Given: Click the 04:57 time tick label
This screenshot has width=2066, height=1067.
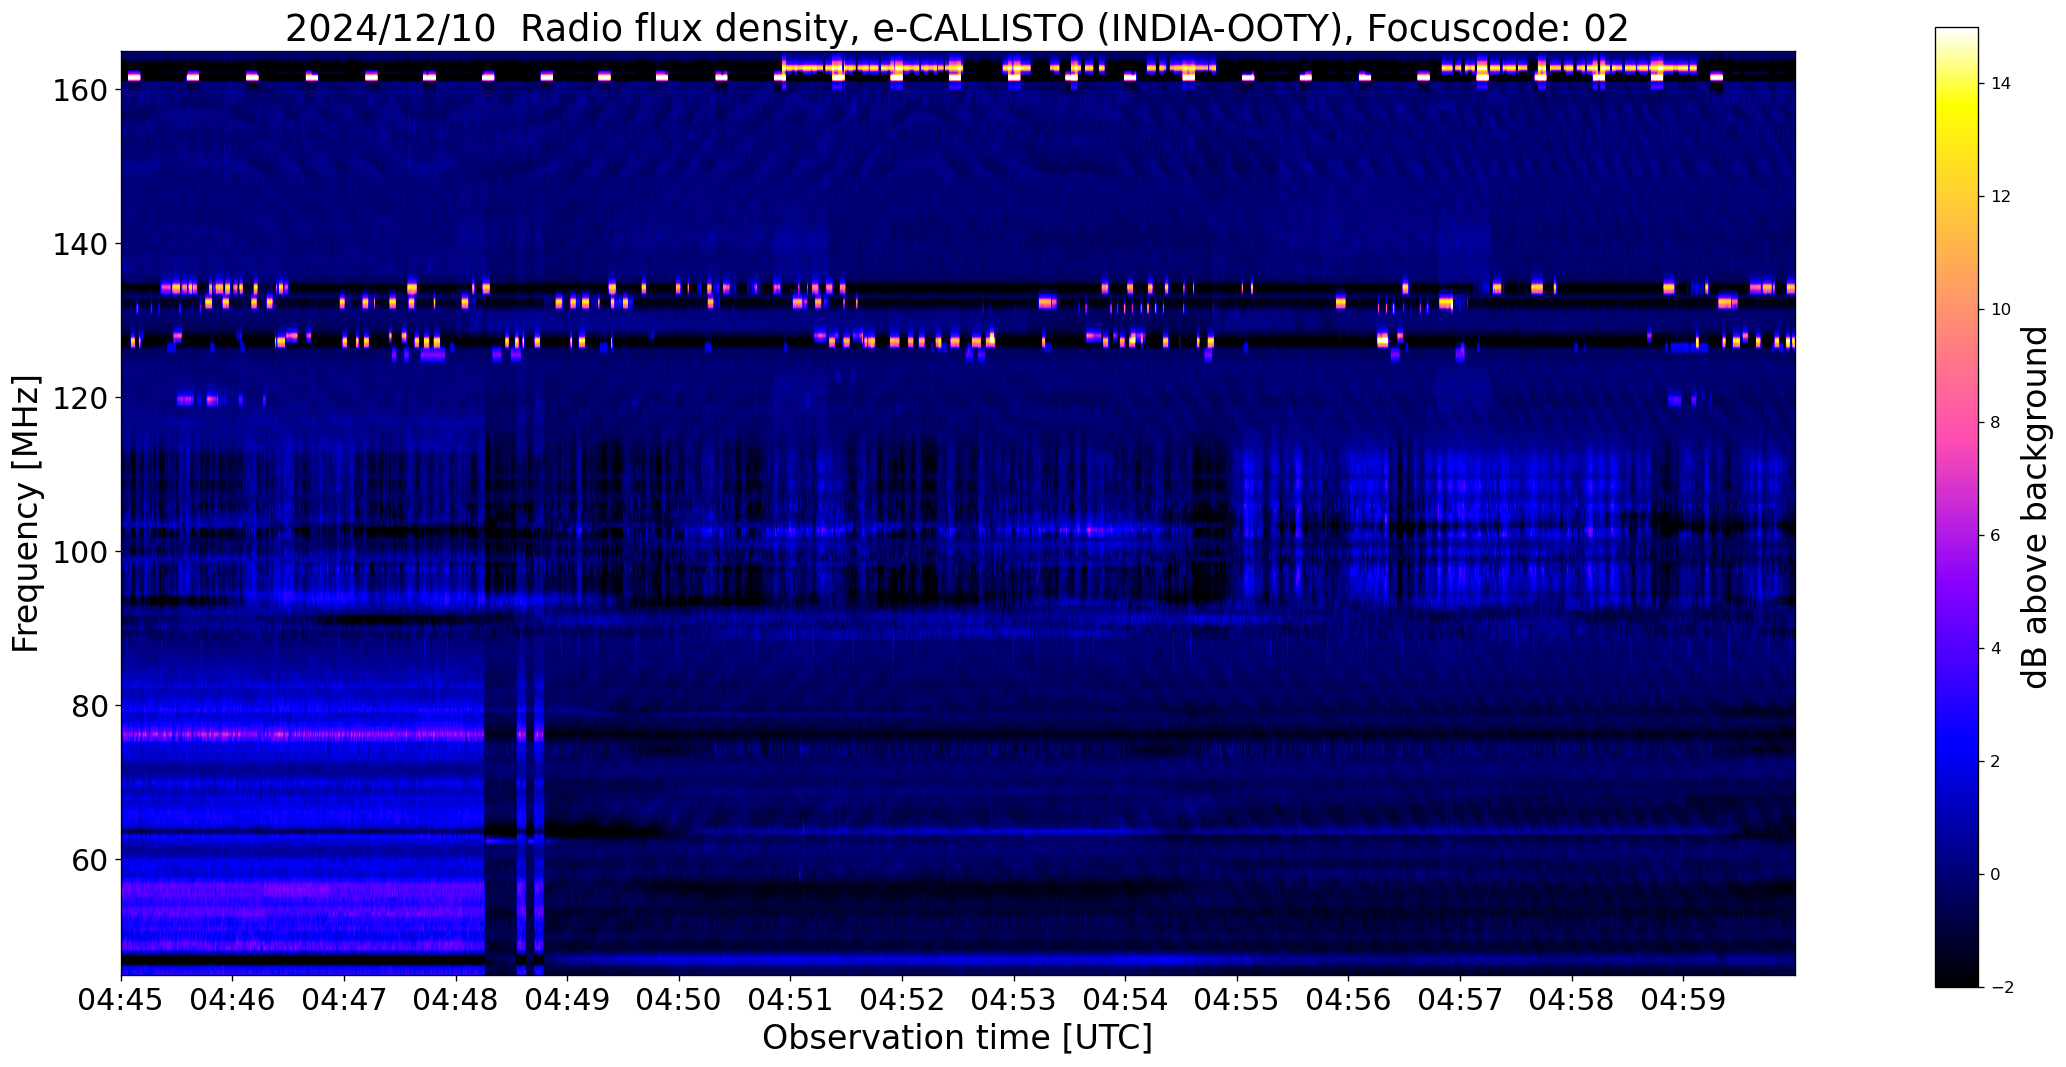Looking at the screenshot, I should (1461, 1000).
